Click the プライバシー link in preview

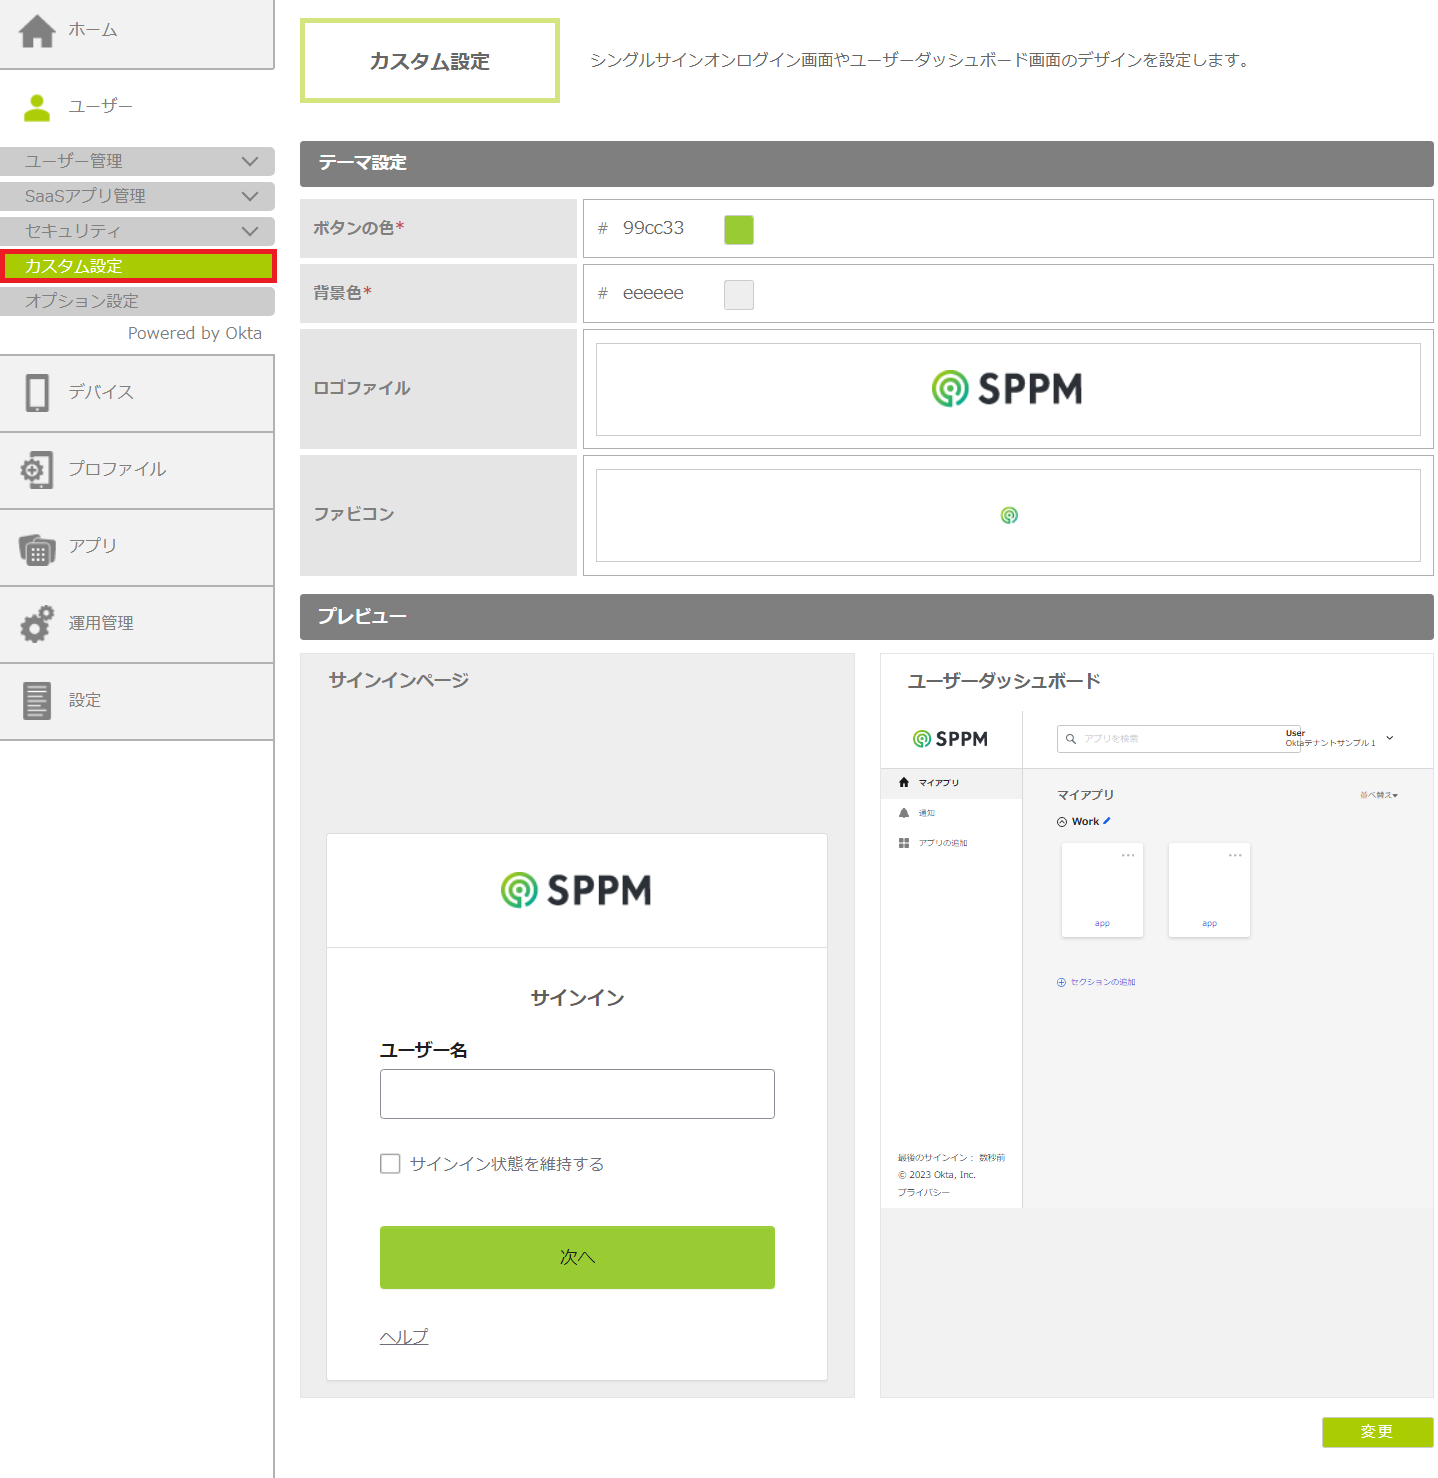[923, 1192]
